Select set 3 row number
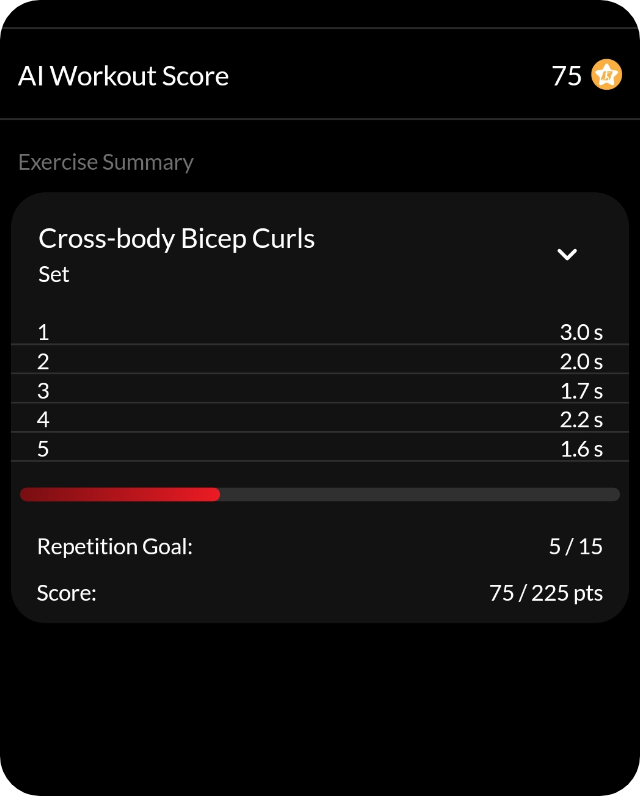 pos(43,390)
